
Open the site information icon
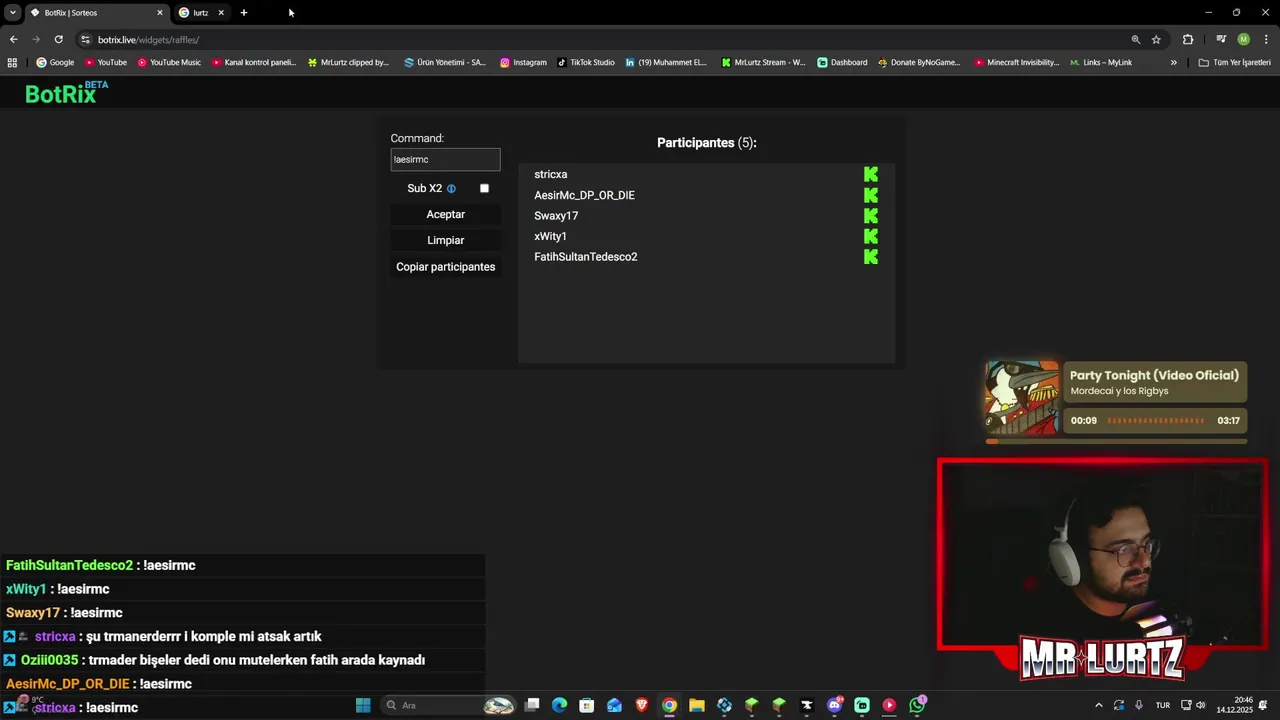click(85, 40)
